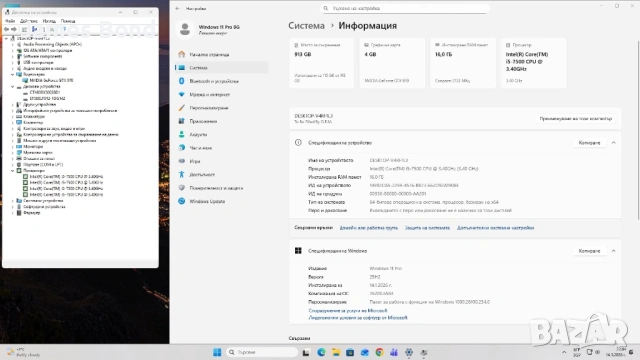Collapse Windows specifications section chevron
This screenshot has height=360, width=640.
click(x=613, y=251)
